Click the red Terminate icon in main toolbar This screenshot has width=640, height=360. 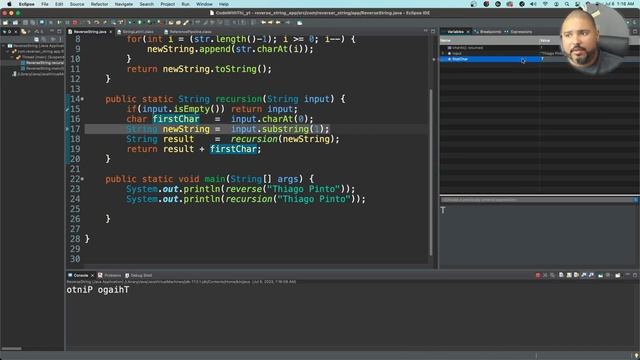(75, 23)
